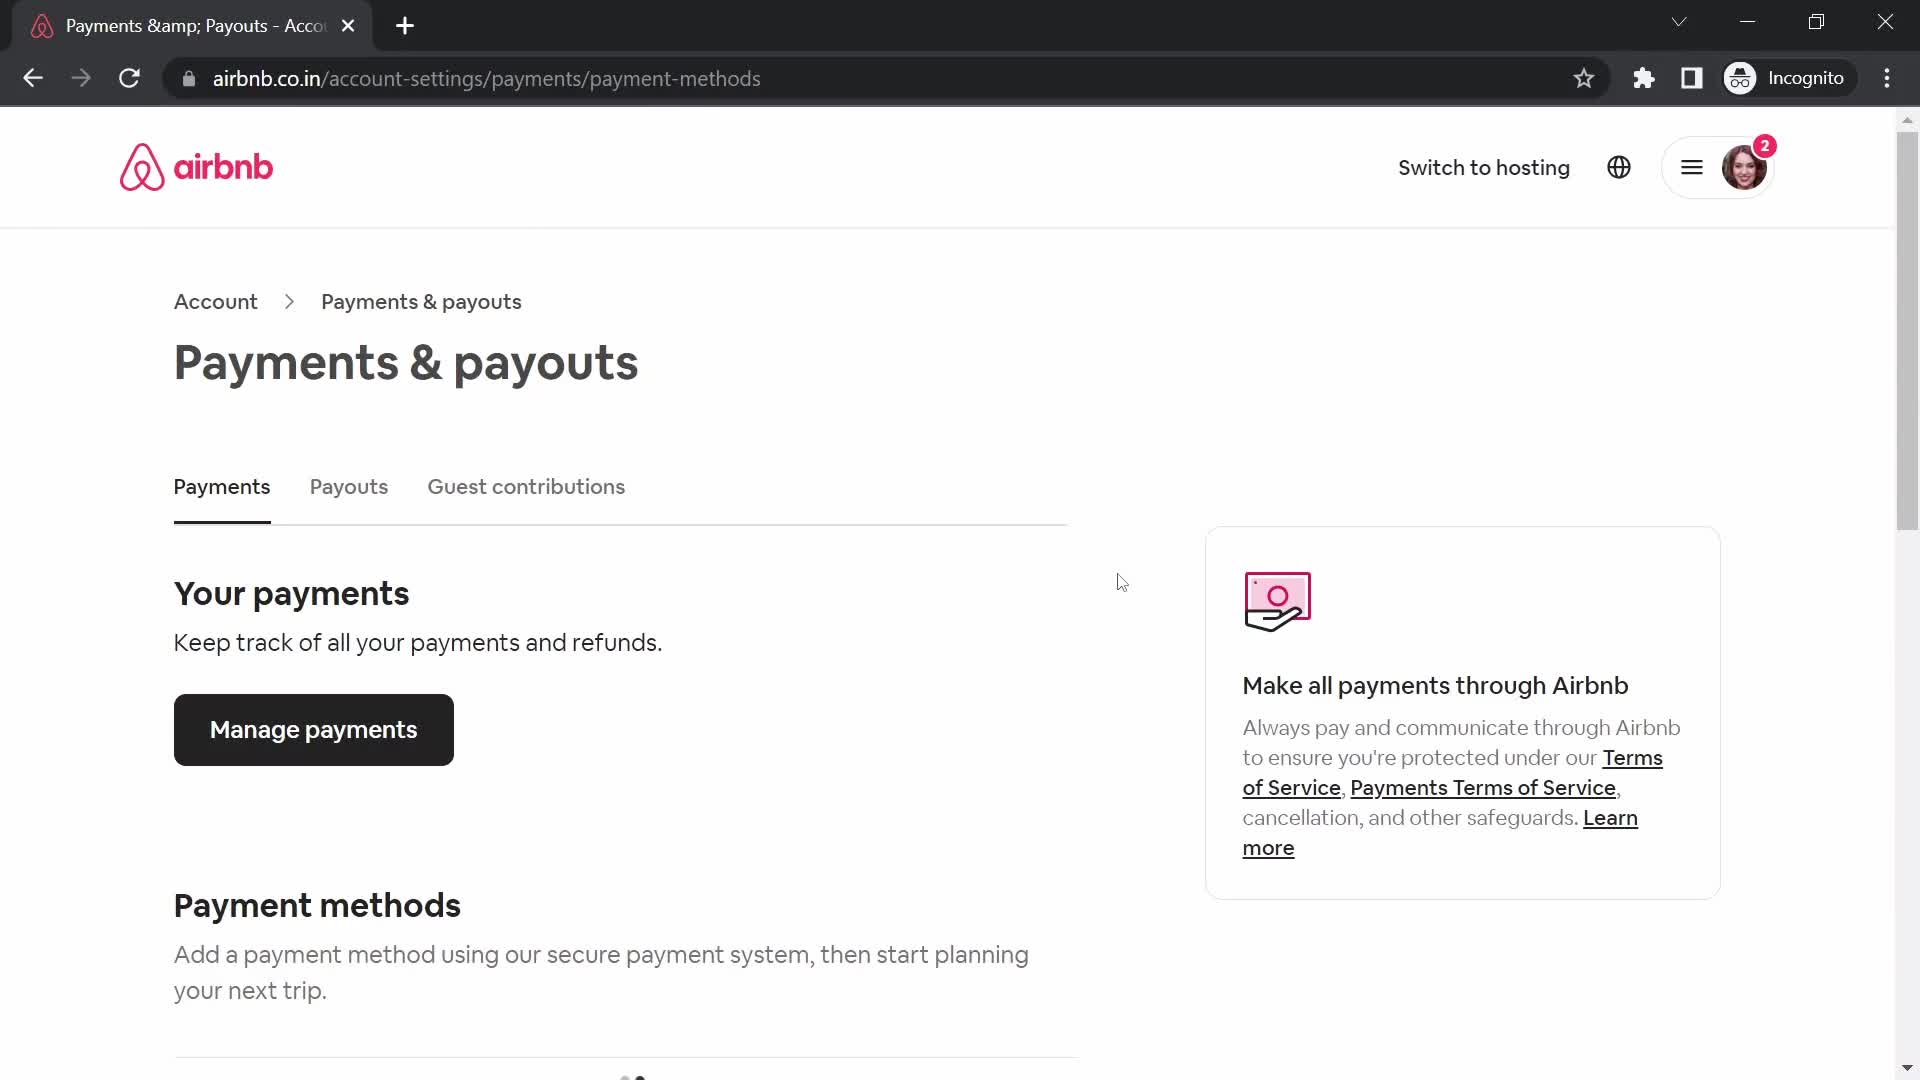Click the Switch to hosting link
This screenshot has height=1080, width=1920.
[1484, 167]
